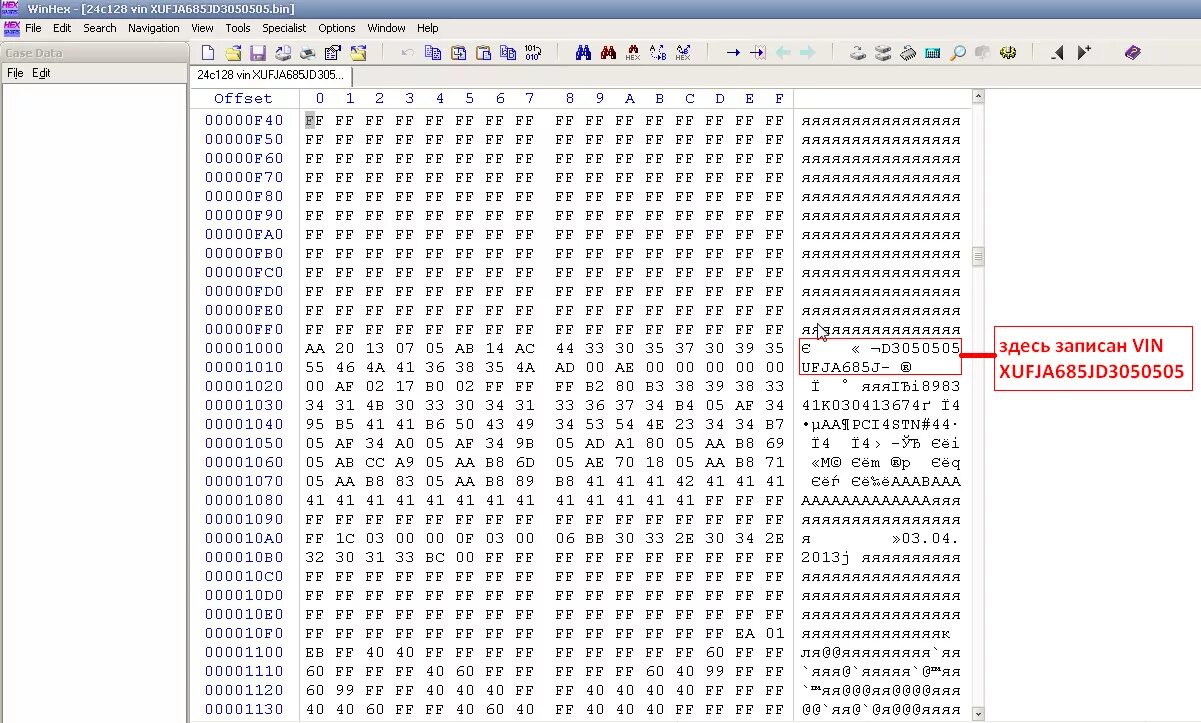The image size is (1201, 723).
Task: Click the Offset column header
Action: [243, 98]
